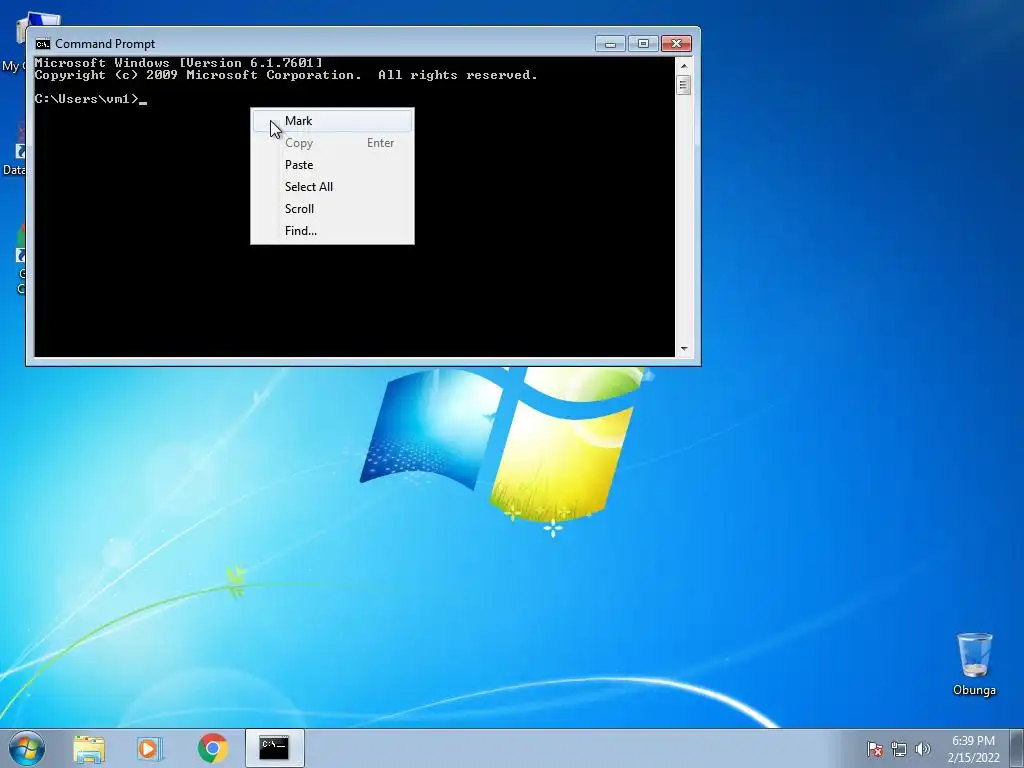Click the Copyright 2009 Microsoft line
Image resolution: width=1024 pixels, height=768 pixels.
coord(286,75)
